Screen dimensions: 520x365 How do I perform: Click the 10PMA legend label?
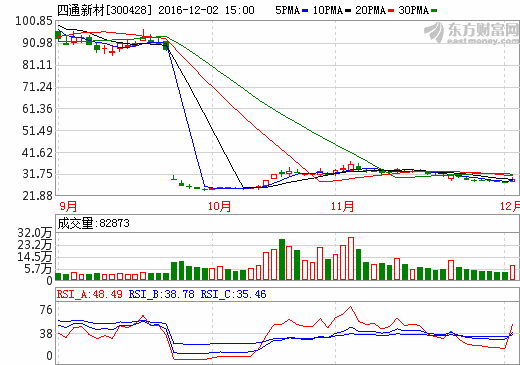328,10
